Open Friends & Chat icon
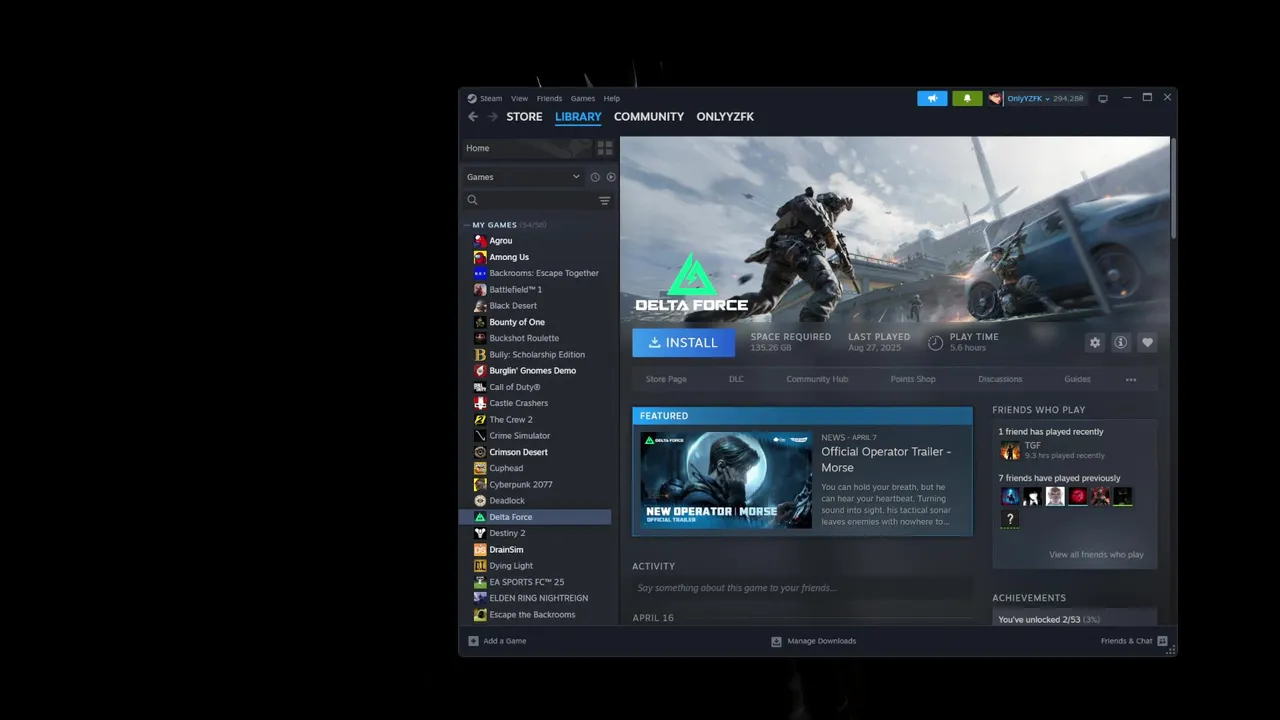 pyautogui.click(x=1163, y=641)
